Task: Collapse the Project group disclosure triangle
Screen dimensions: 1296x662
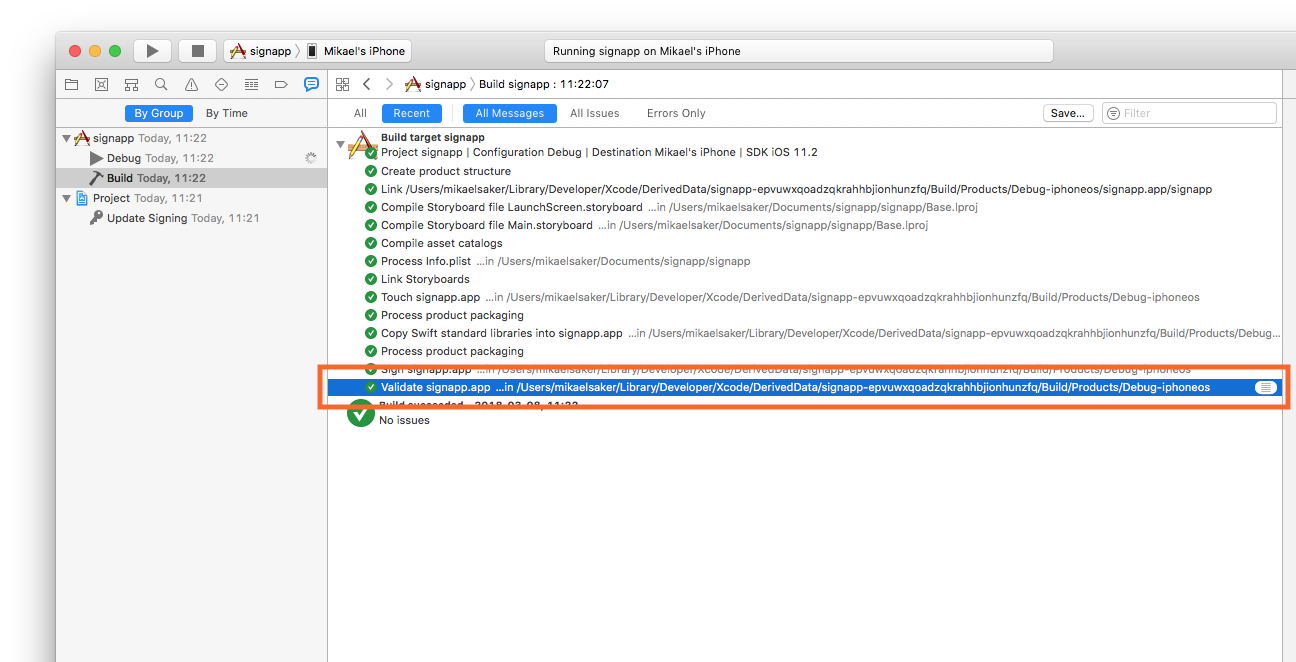Action: tap(66, 199)
